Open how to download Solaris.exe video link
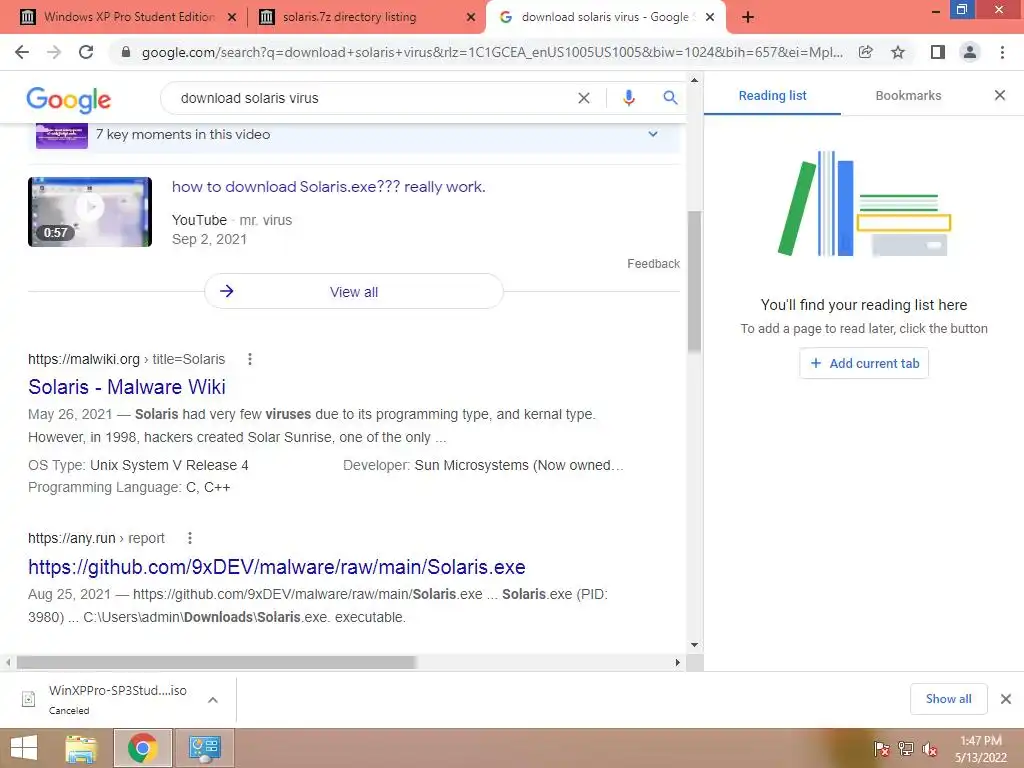 pyautogui.click(x=328, y=187)
